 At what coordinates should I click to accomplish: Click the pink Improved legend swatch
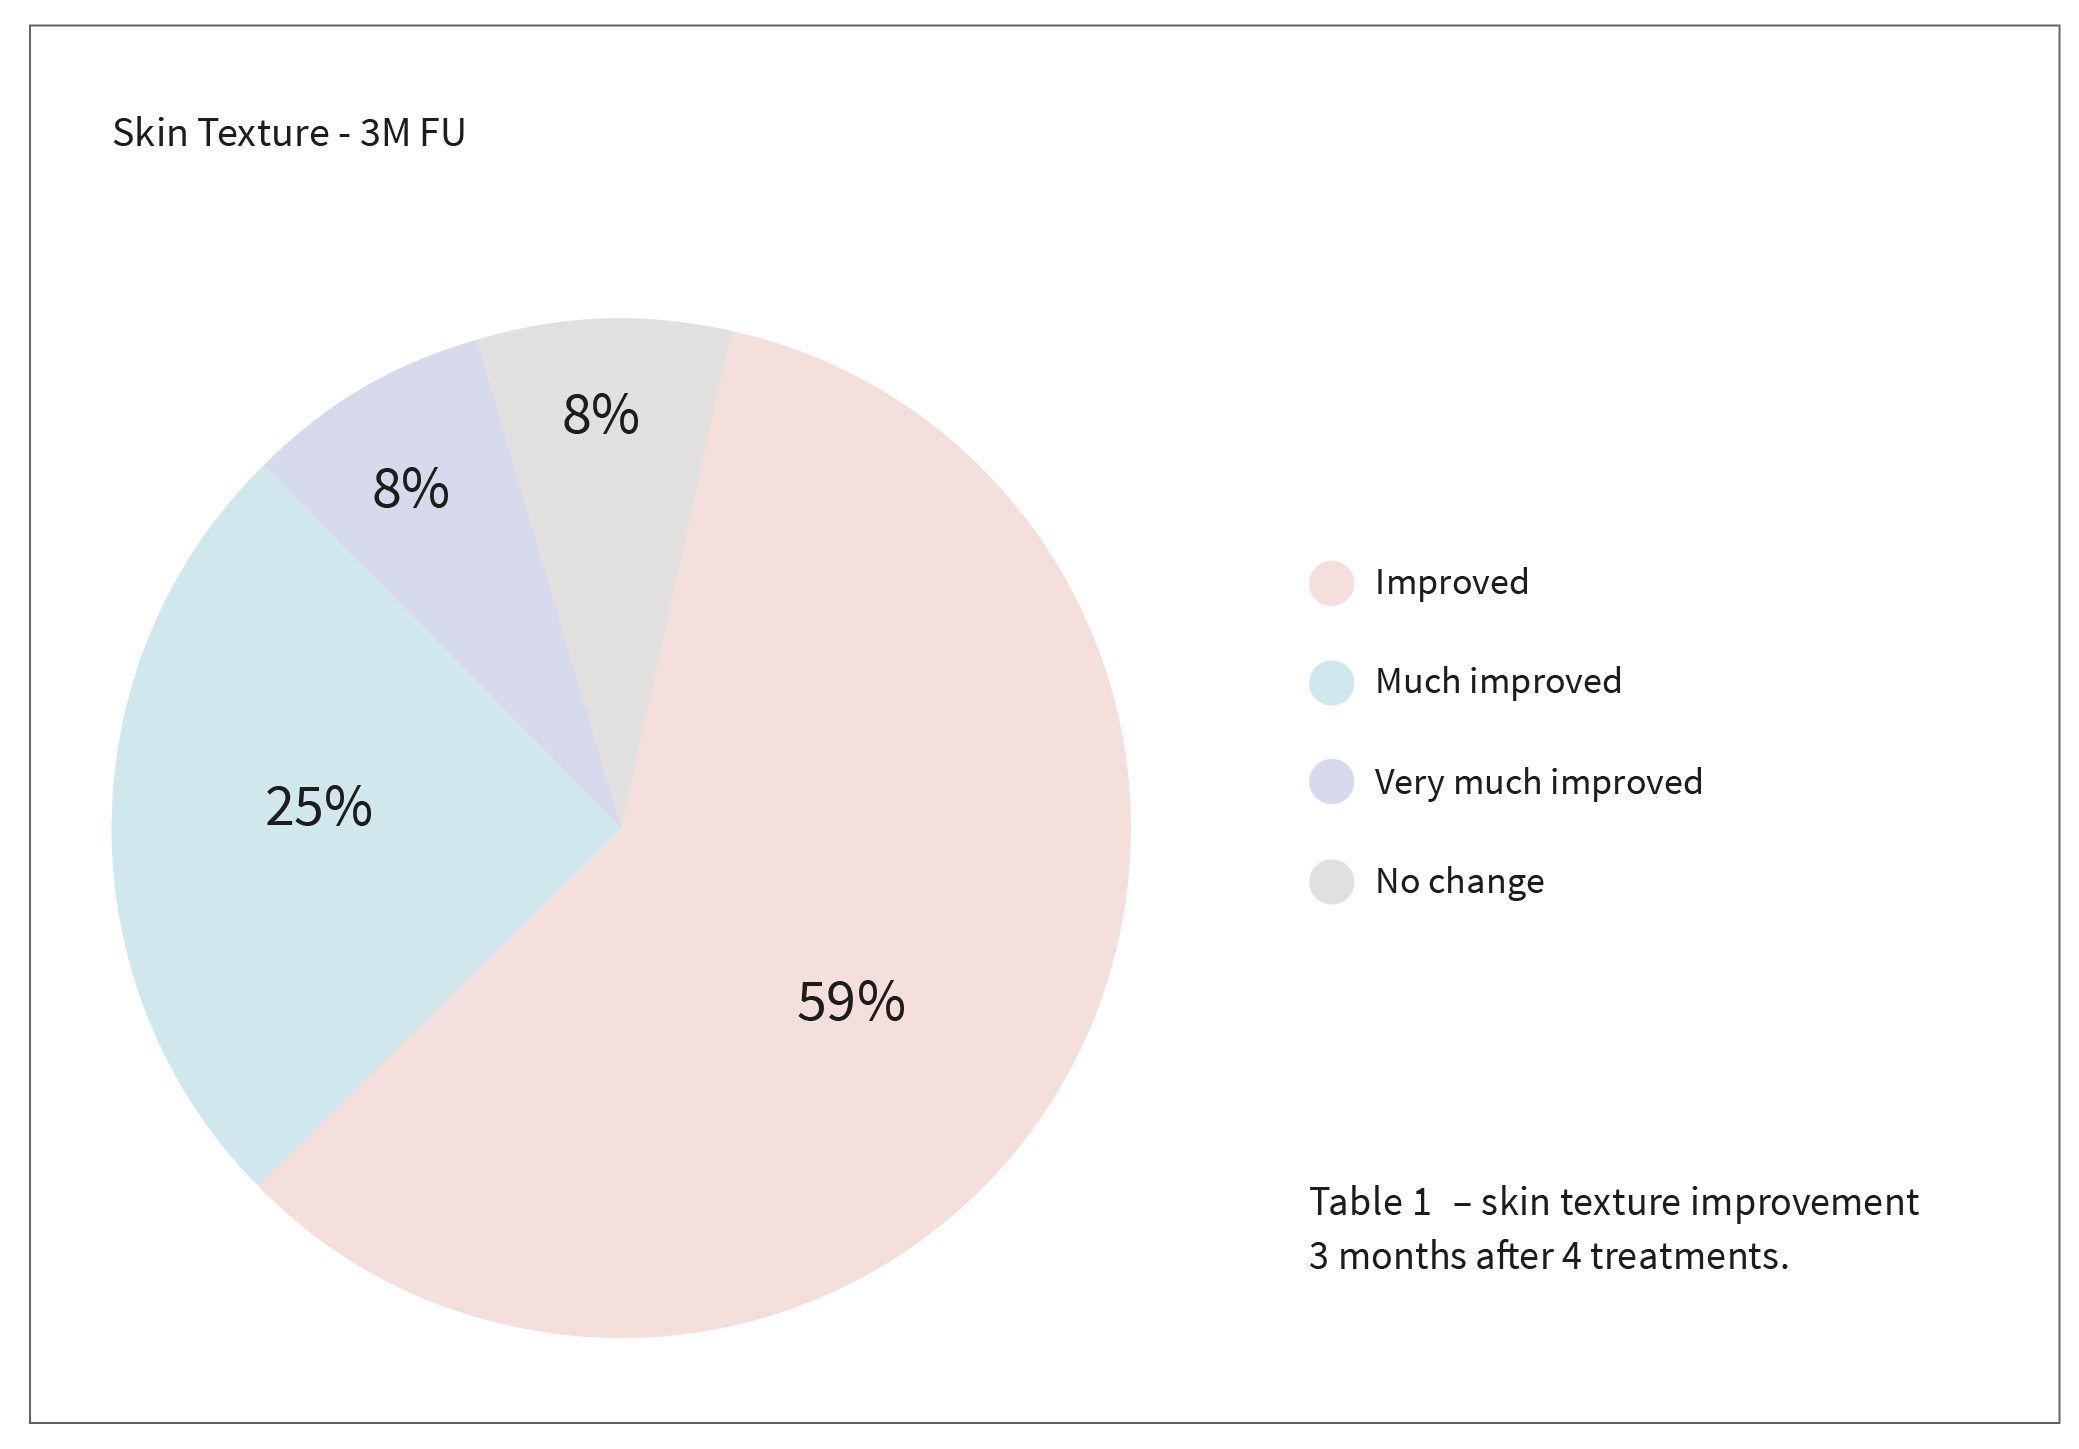1331,583
